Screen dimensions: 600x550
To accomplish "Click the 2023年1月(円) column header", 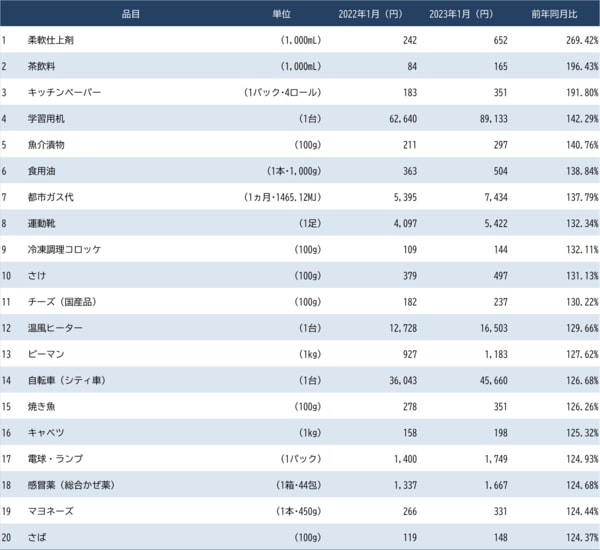I will tap(461, 15).
